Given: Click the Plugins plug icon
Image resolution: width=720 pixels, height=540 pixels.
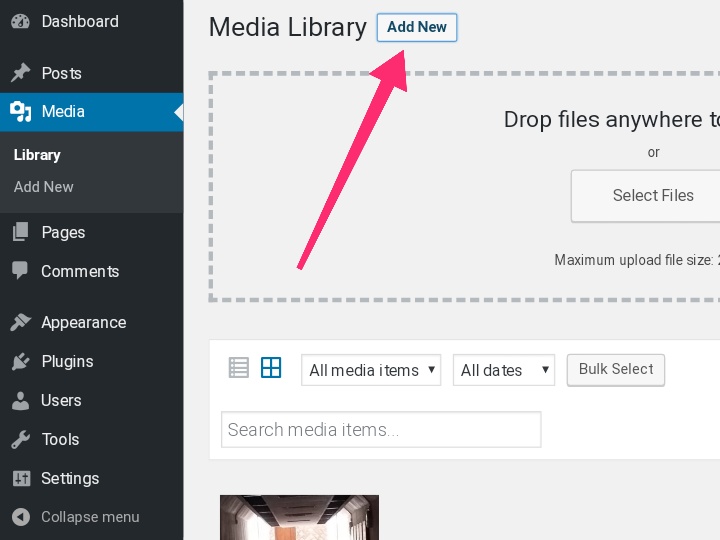Looking at the screenshot, I should click(x=20, y=361).
